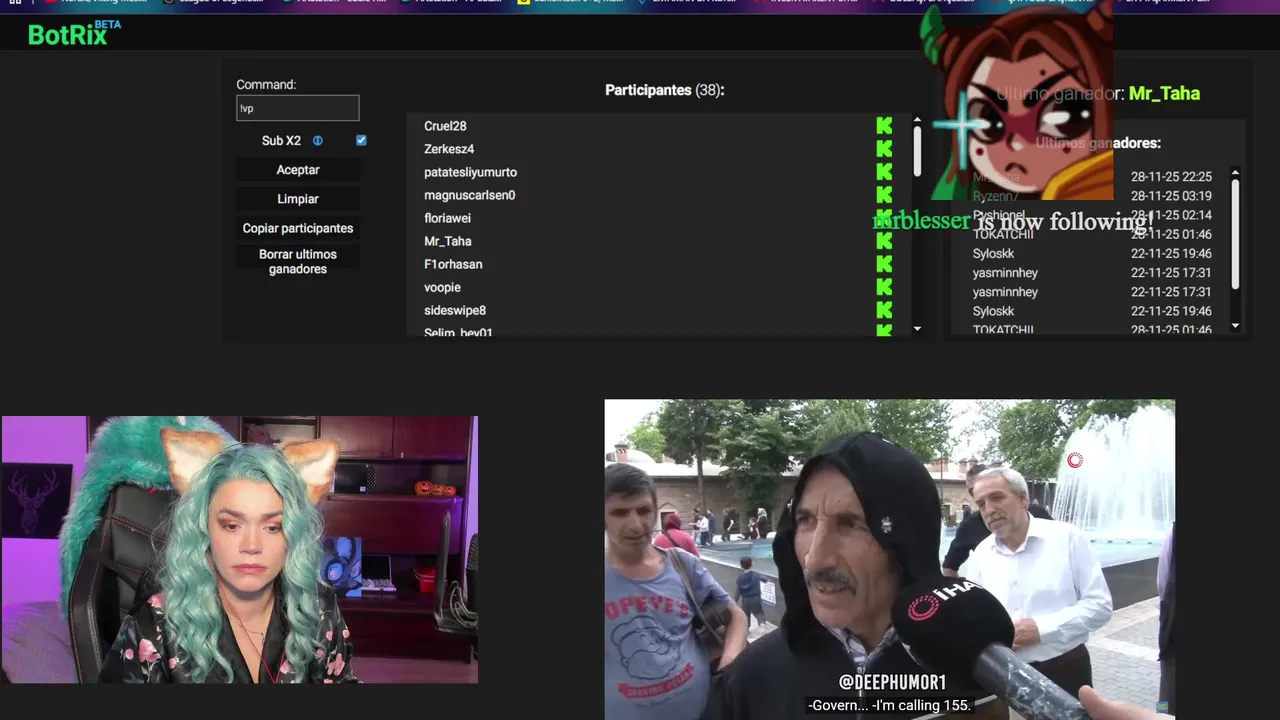Click the winners list scrollbar thumb
The height and width of the screenshot is (720, 1280).
1235,233
